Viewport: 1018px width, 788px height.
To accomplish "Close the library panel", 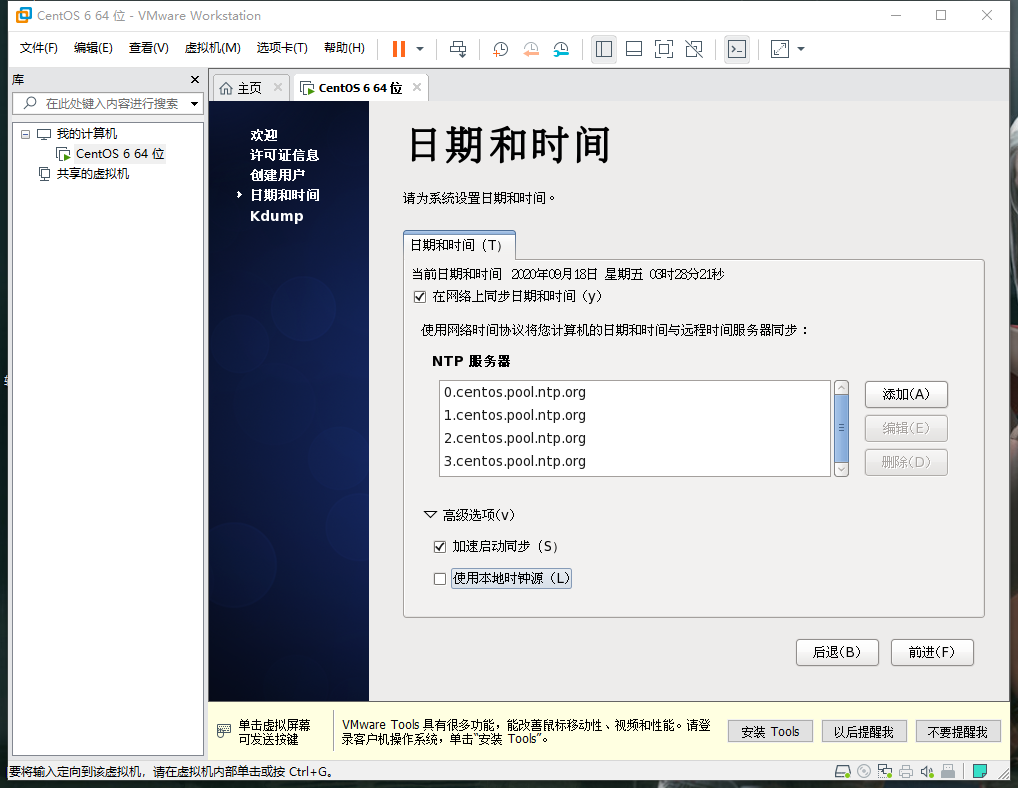I will [x=195, y=79].
